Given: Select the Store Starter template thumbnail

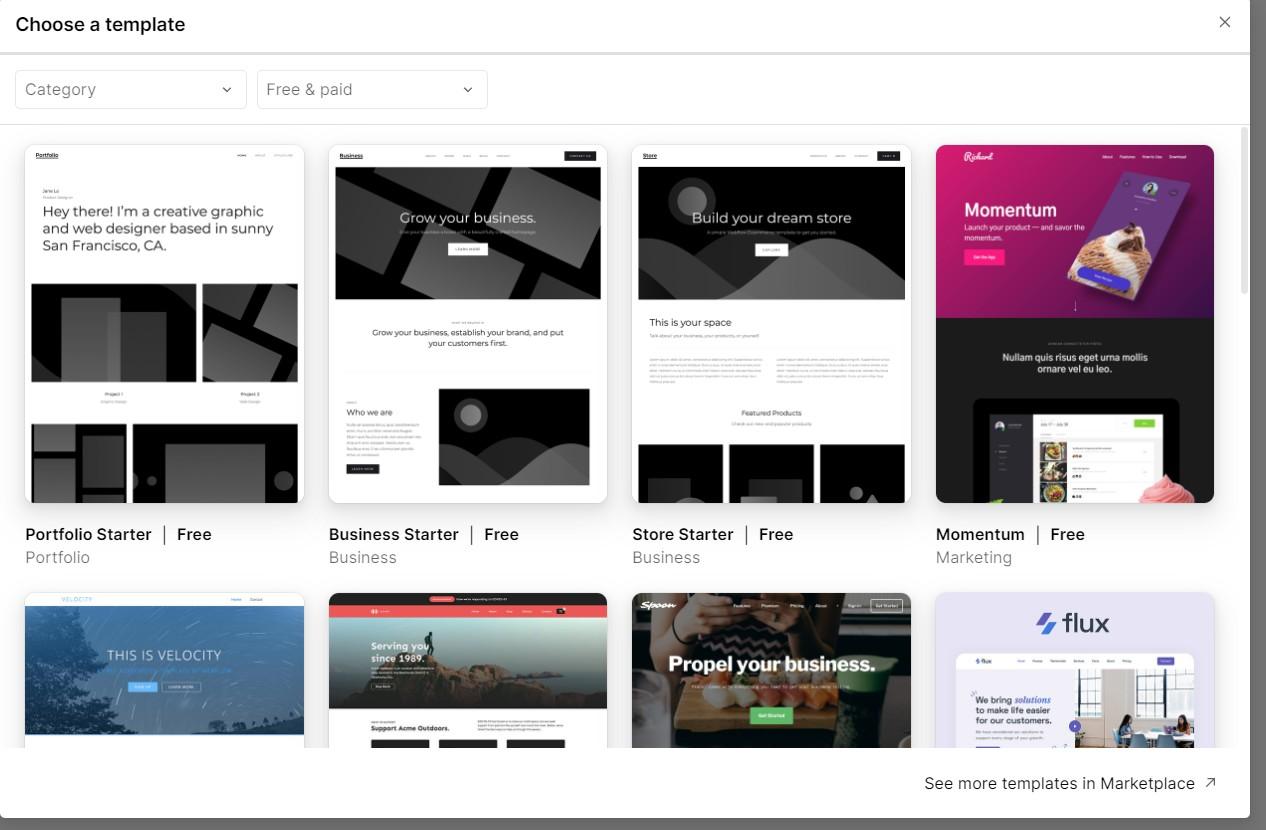Looking at the screenshot, I should click(771, 324).
